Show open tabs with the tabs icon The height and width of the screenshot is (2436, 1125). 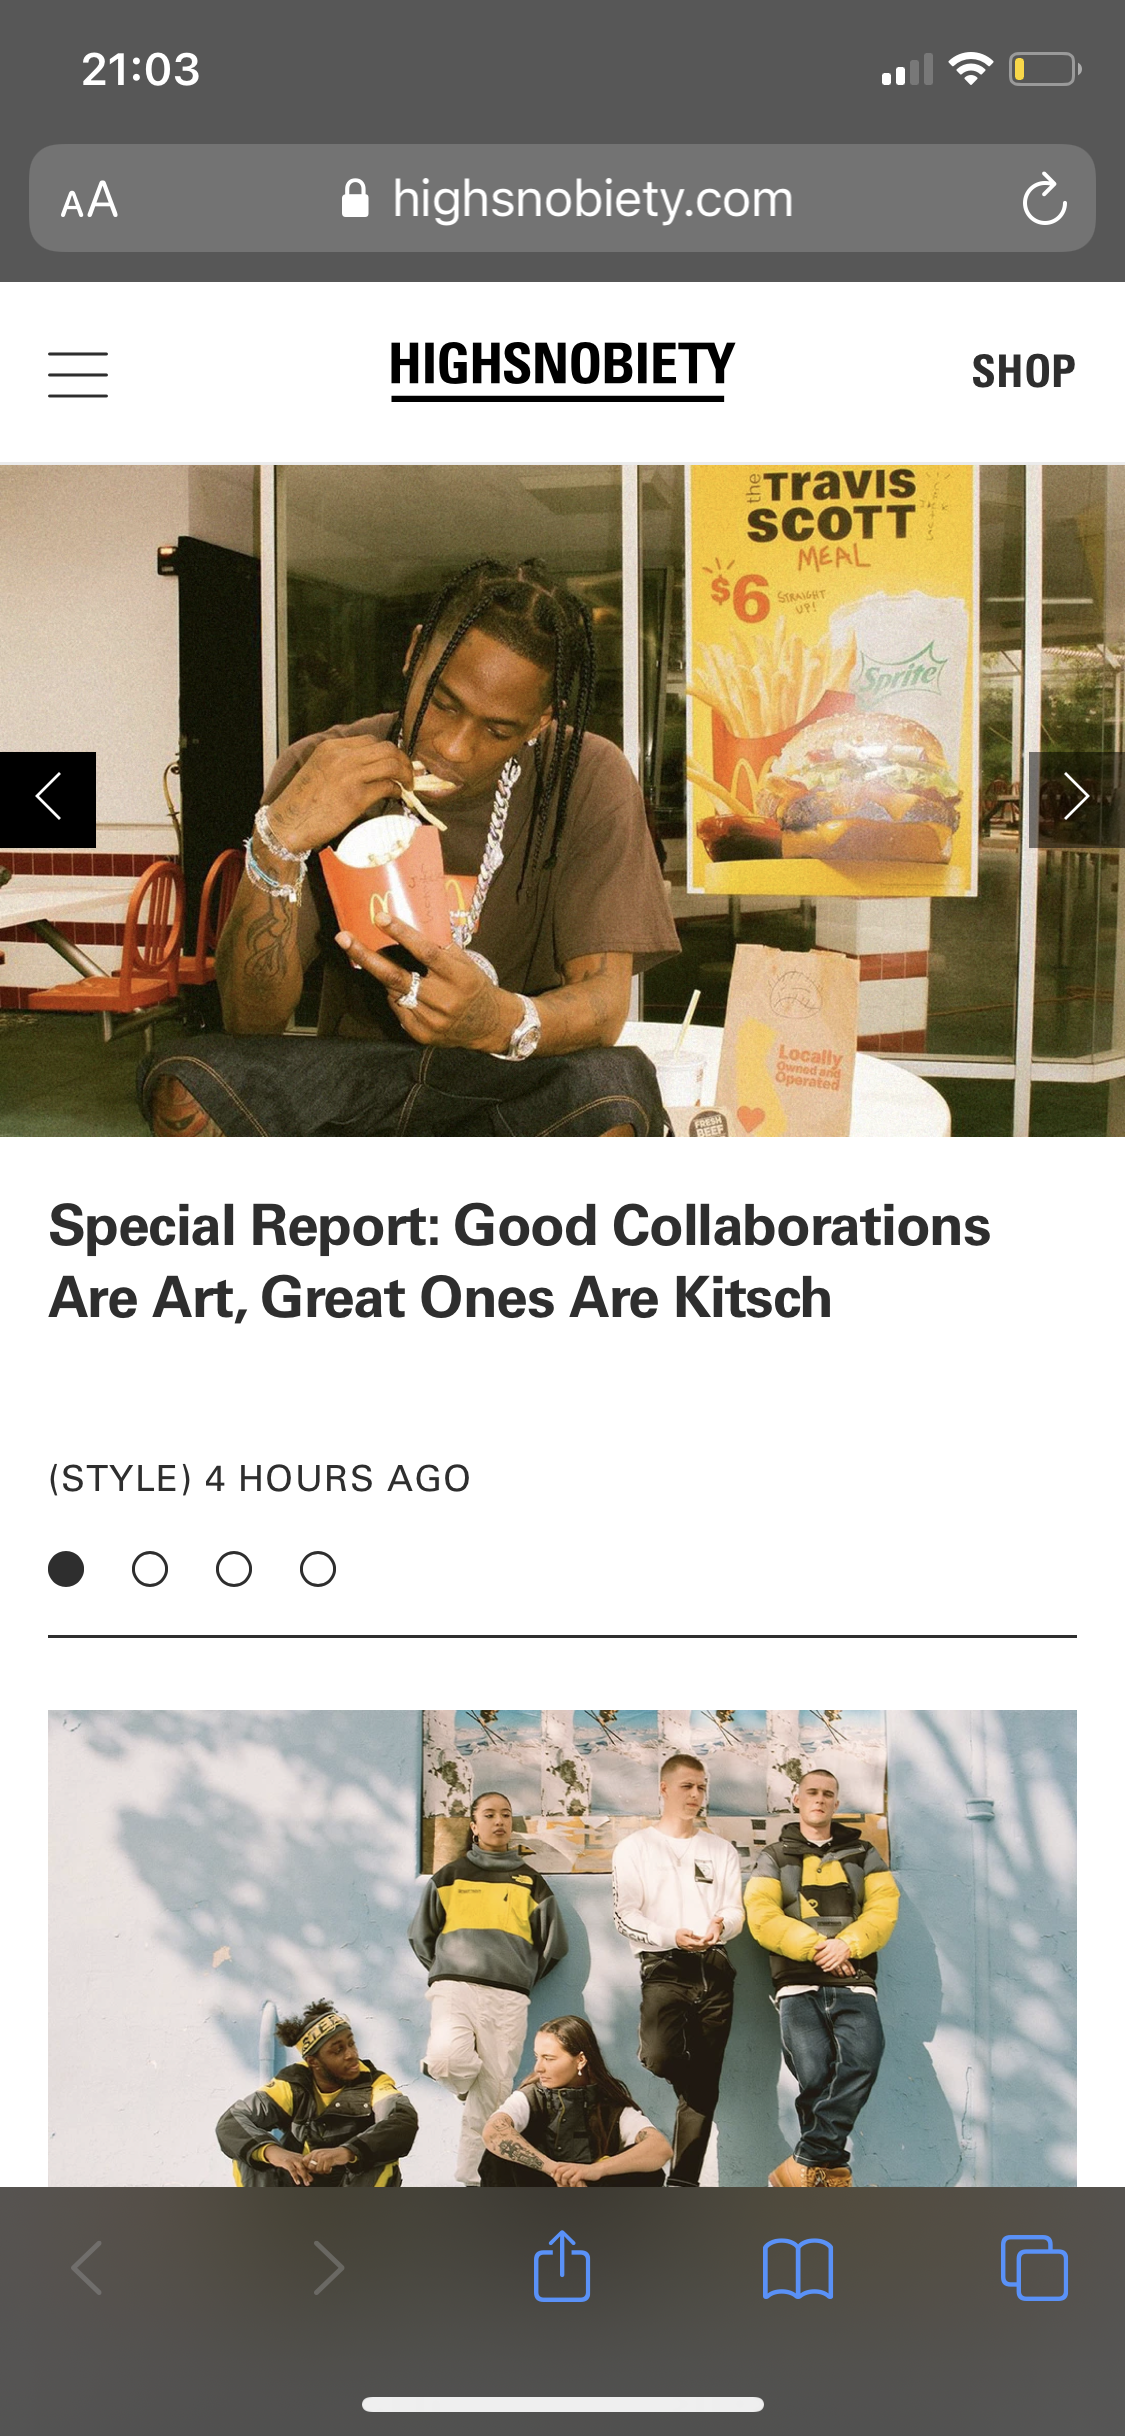tap(1034, 2267)
